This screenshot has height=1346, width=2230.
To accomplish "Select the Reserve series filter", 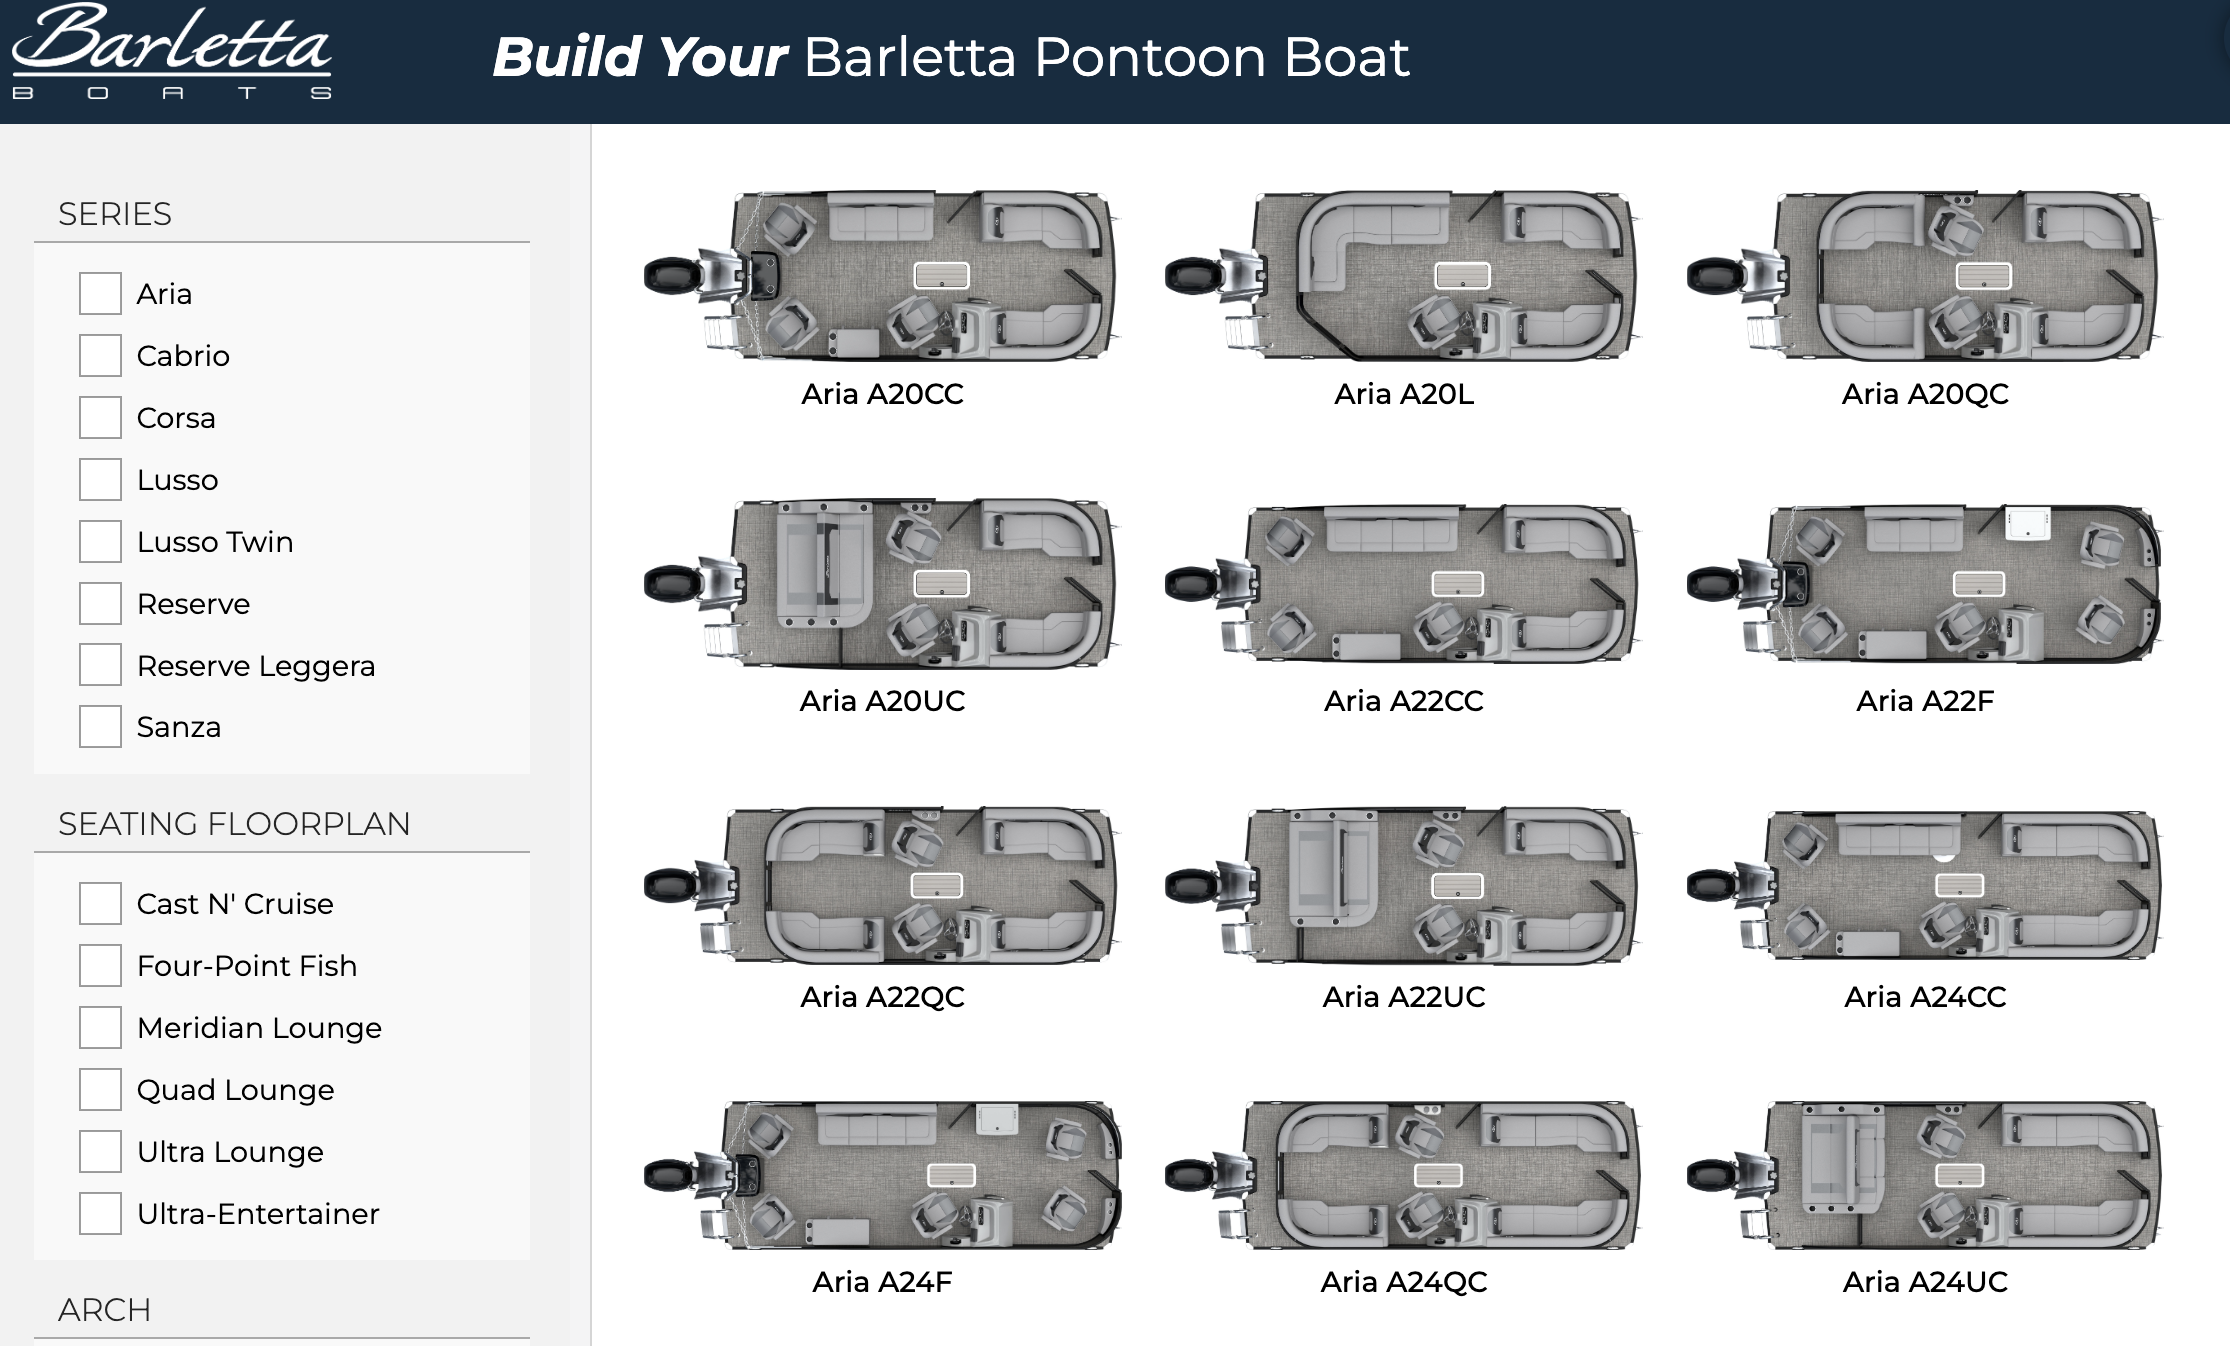I will 100,603.
